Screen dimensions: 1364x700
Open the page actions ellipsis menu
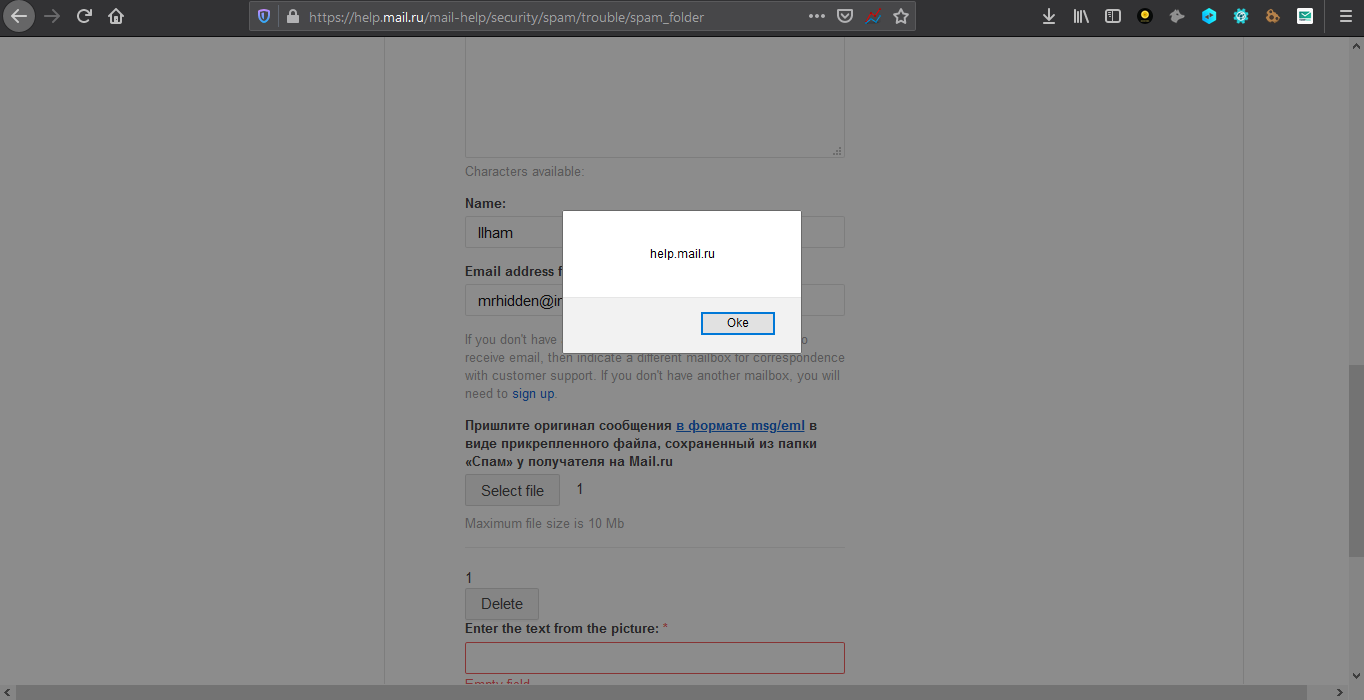(x=816, y=16)
